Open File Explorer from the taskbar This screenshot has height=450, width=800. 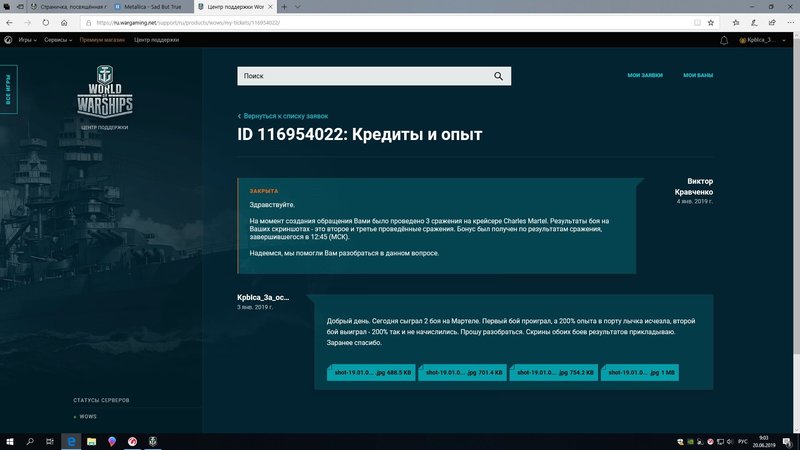point(91,441)
